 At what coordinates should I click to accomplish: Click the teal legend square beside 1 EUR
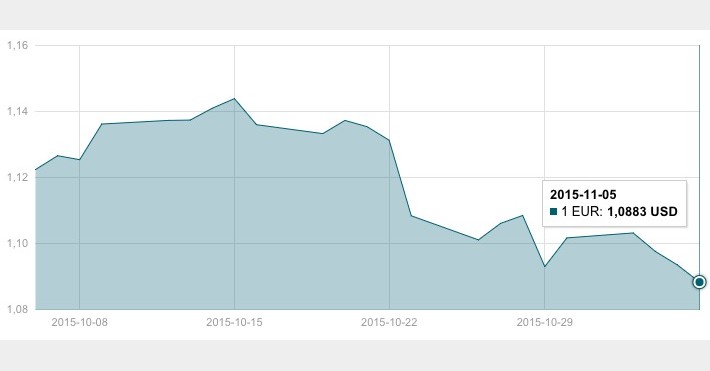553,212
